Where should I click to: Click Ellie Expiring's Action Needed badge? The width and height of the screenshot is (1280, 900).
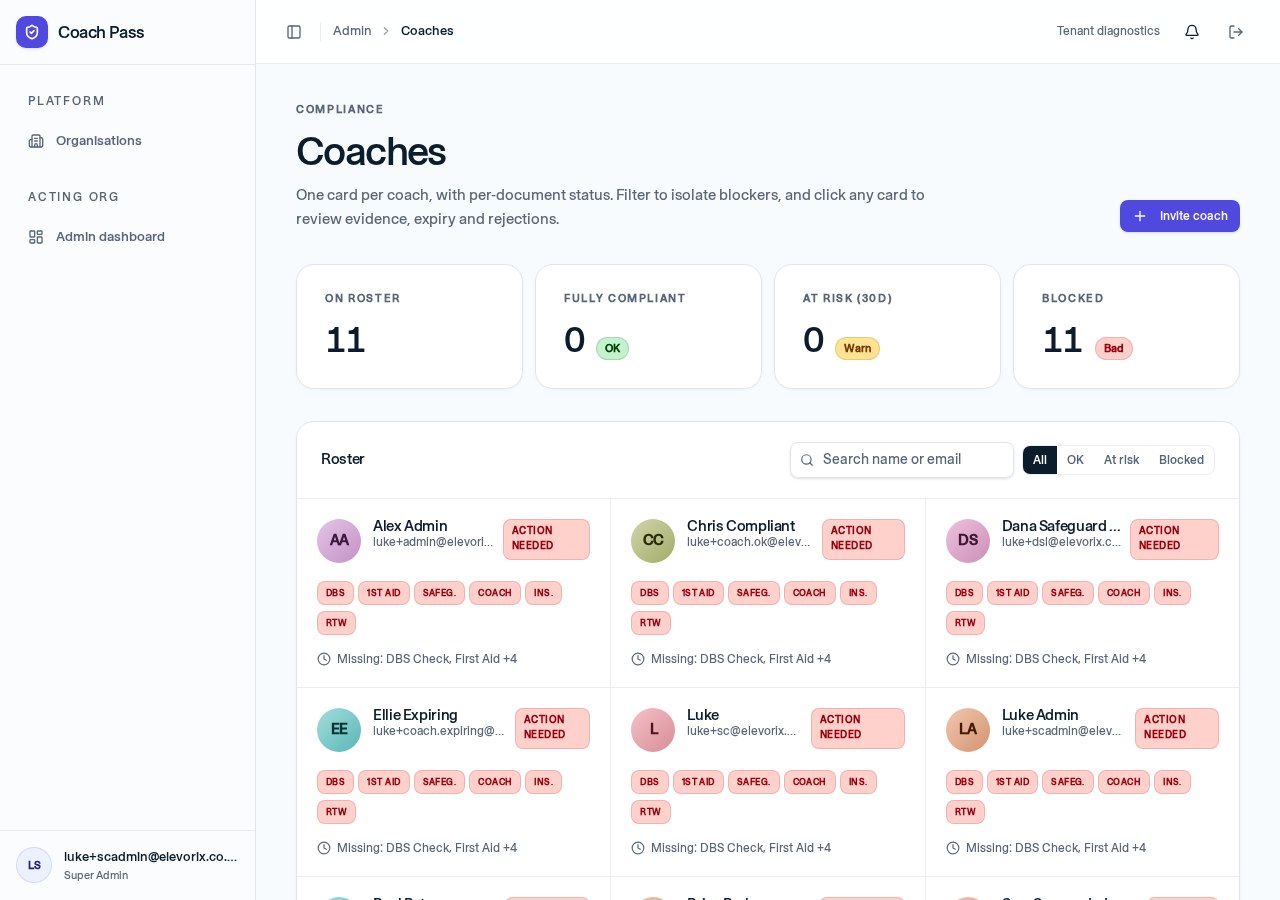(x=552, y=728)
